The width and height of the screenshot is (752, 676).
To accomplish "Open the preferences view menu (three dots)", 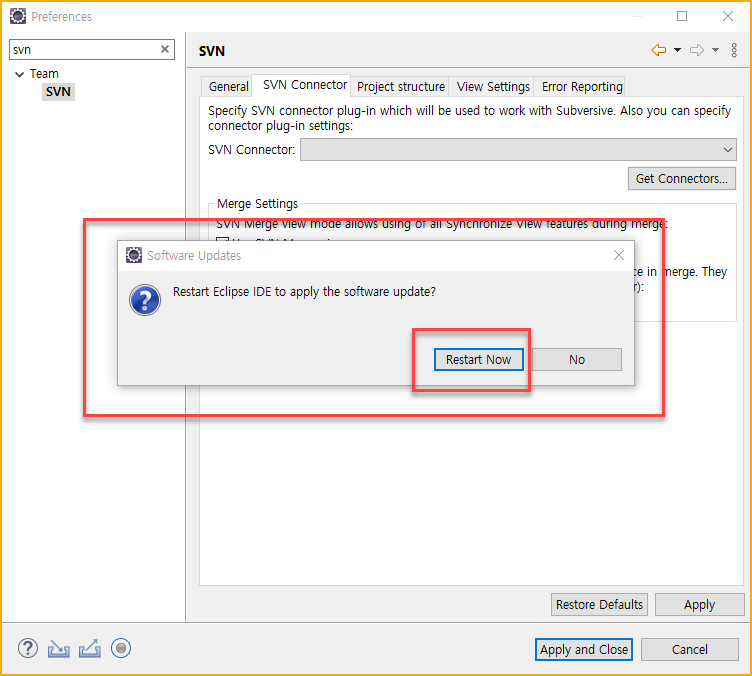I will [734, 50].
